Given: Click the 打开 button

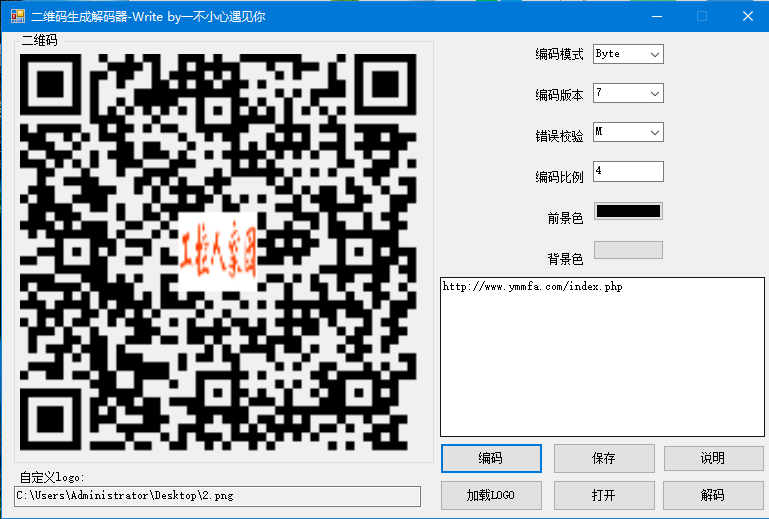Looking at the screenshot, I should click(x=603, y=495).
